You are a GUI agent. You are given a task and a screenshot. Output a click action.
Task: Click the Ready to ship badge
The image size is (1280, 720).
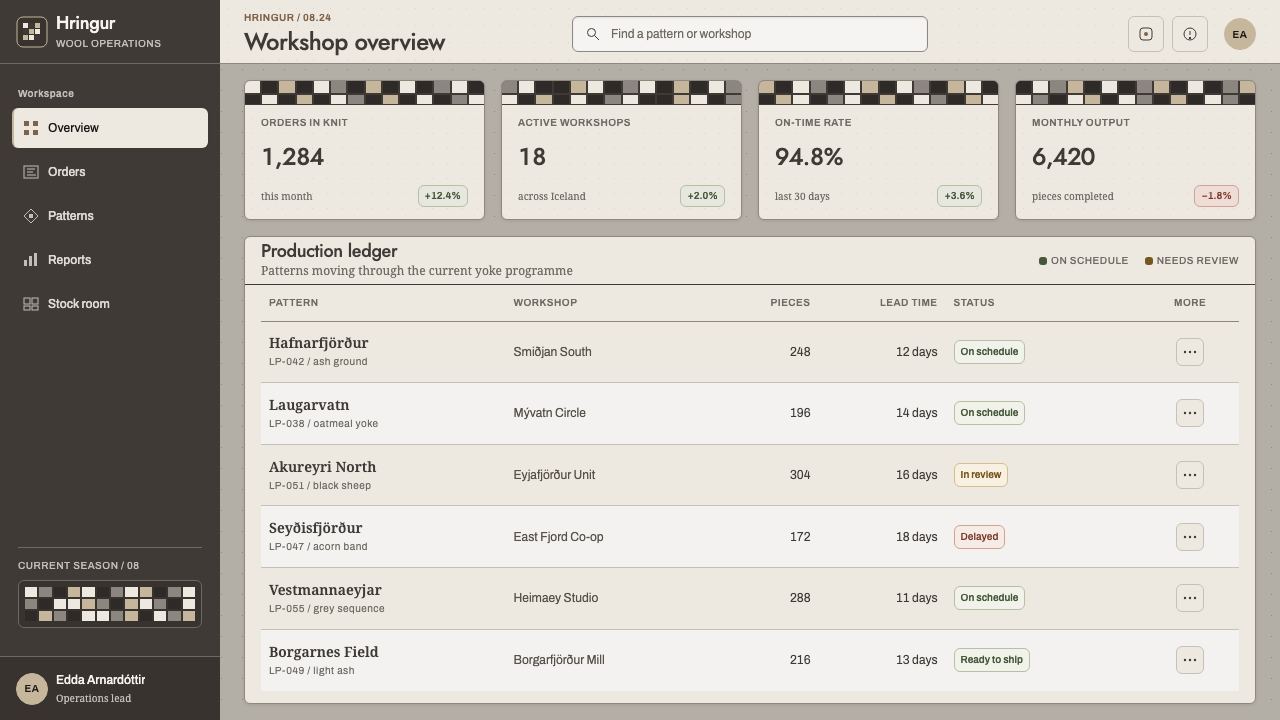tap(991, 660)
